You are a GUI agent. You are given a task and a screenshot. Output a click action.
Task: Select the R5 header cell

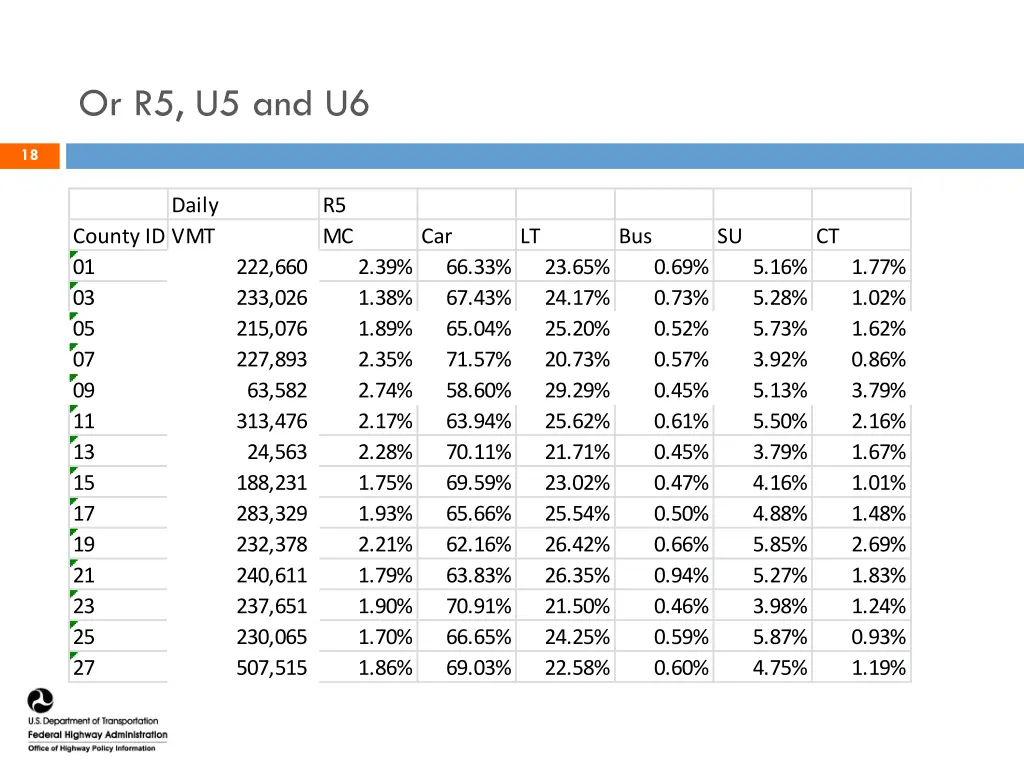tap(368, 205)
